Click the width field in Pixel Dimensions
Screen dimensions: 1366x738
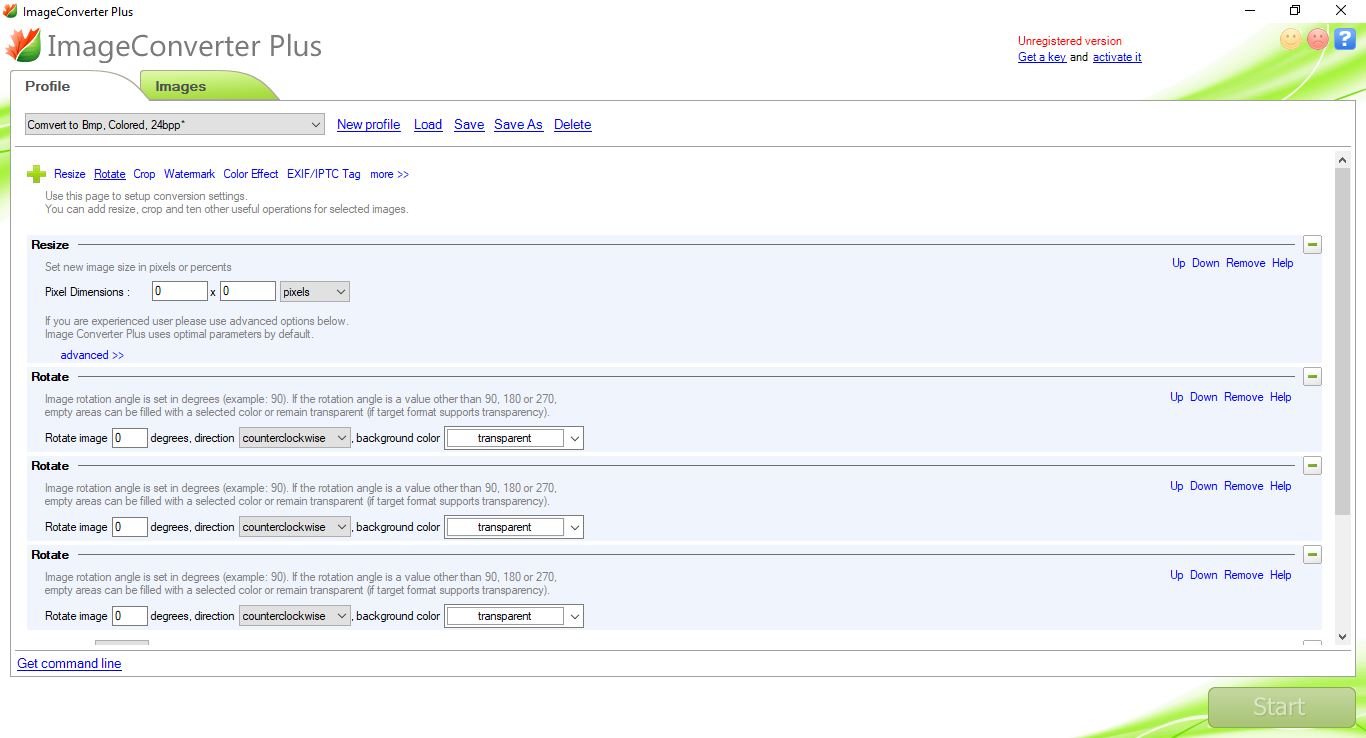point(180,292)
